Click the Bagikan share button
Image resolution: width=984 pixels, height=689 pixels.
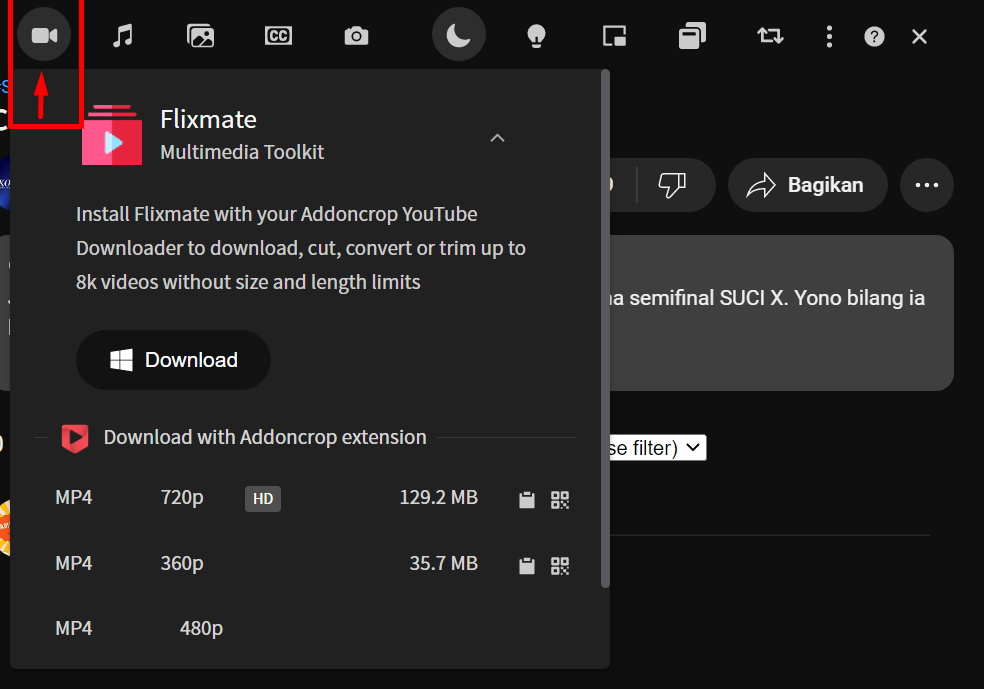tap(808, 185)
